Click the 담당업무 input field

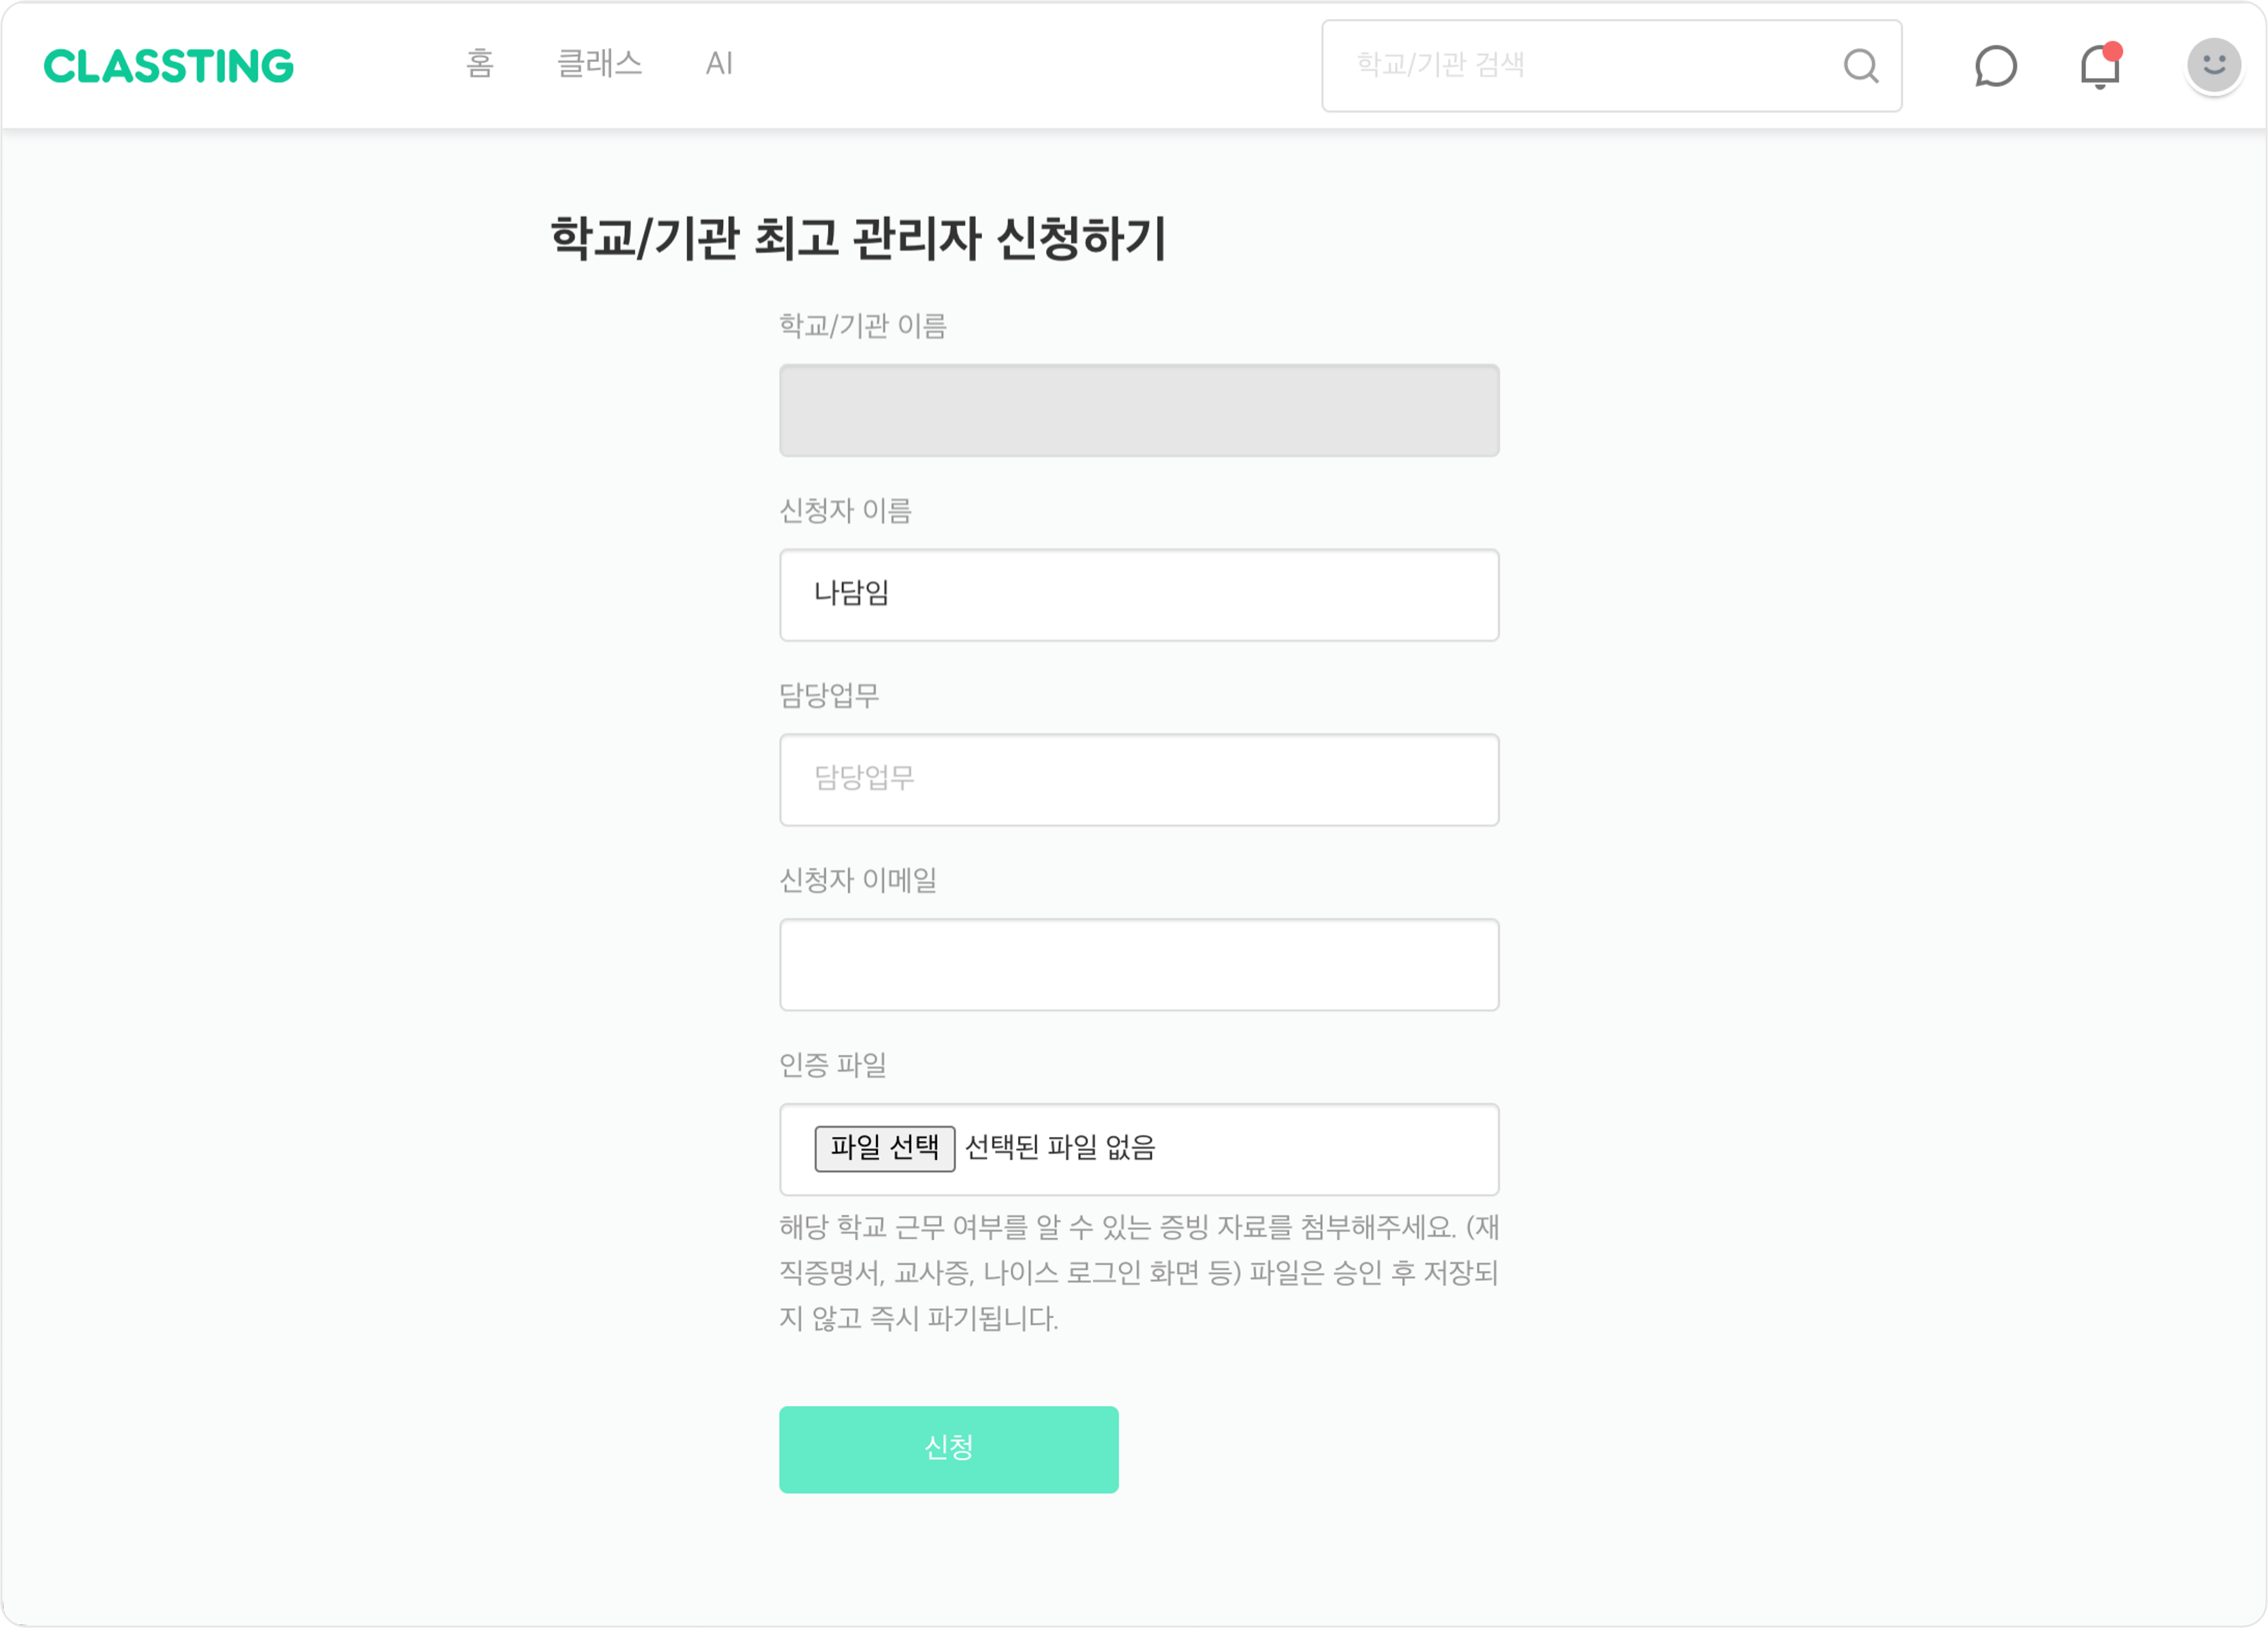click(1139, 780)
